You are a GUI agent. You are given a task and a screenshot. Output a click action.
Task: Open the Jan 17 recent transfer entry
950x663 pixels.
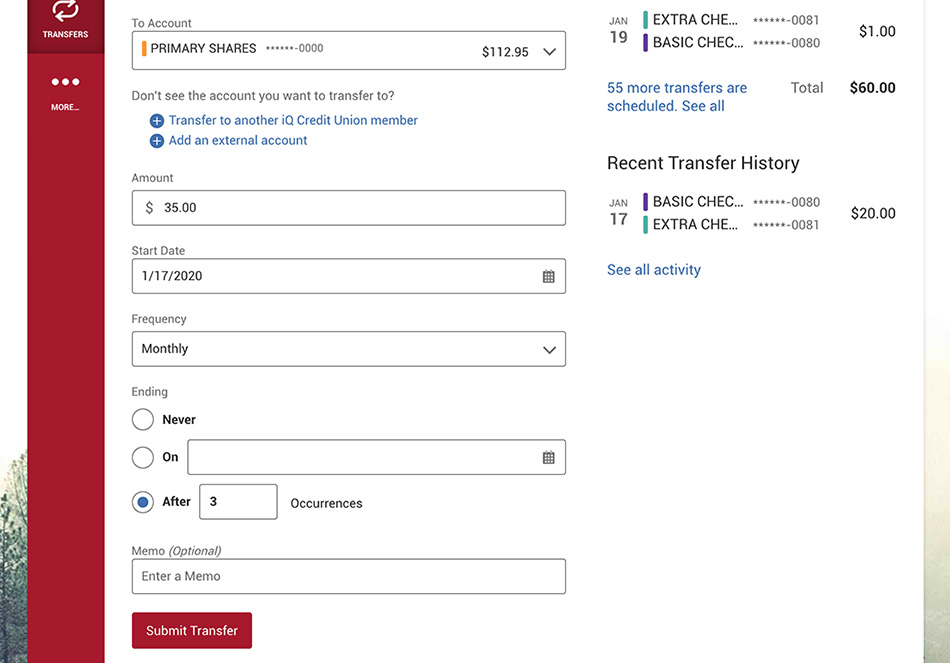coord(750,213)
